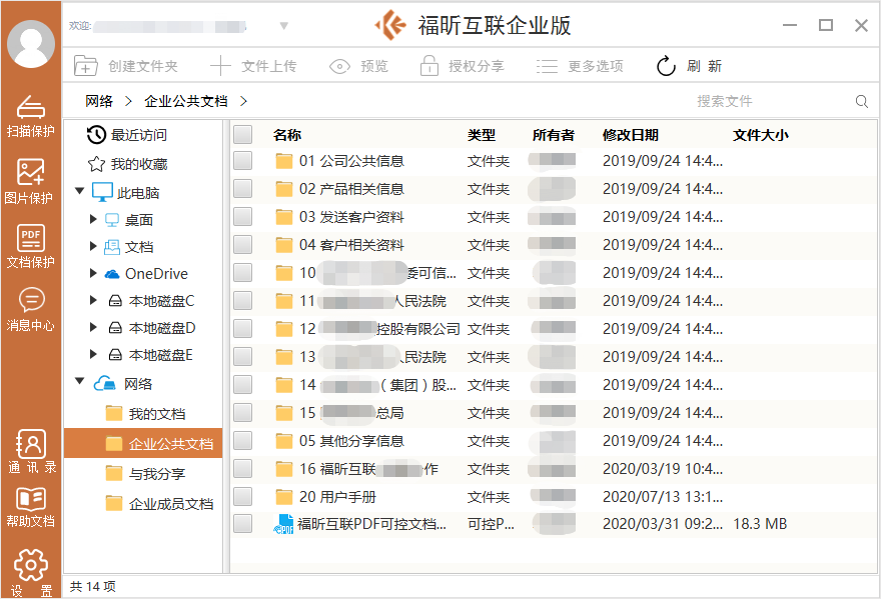The image size is (881, 599).
Task: Sort by 文件大小 column header
Action: [x=761, y=135]
